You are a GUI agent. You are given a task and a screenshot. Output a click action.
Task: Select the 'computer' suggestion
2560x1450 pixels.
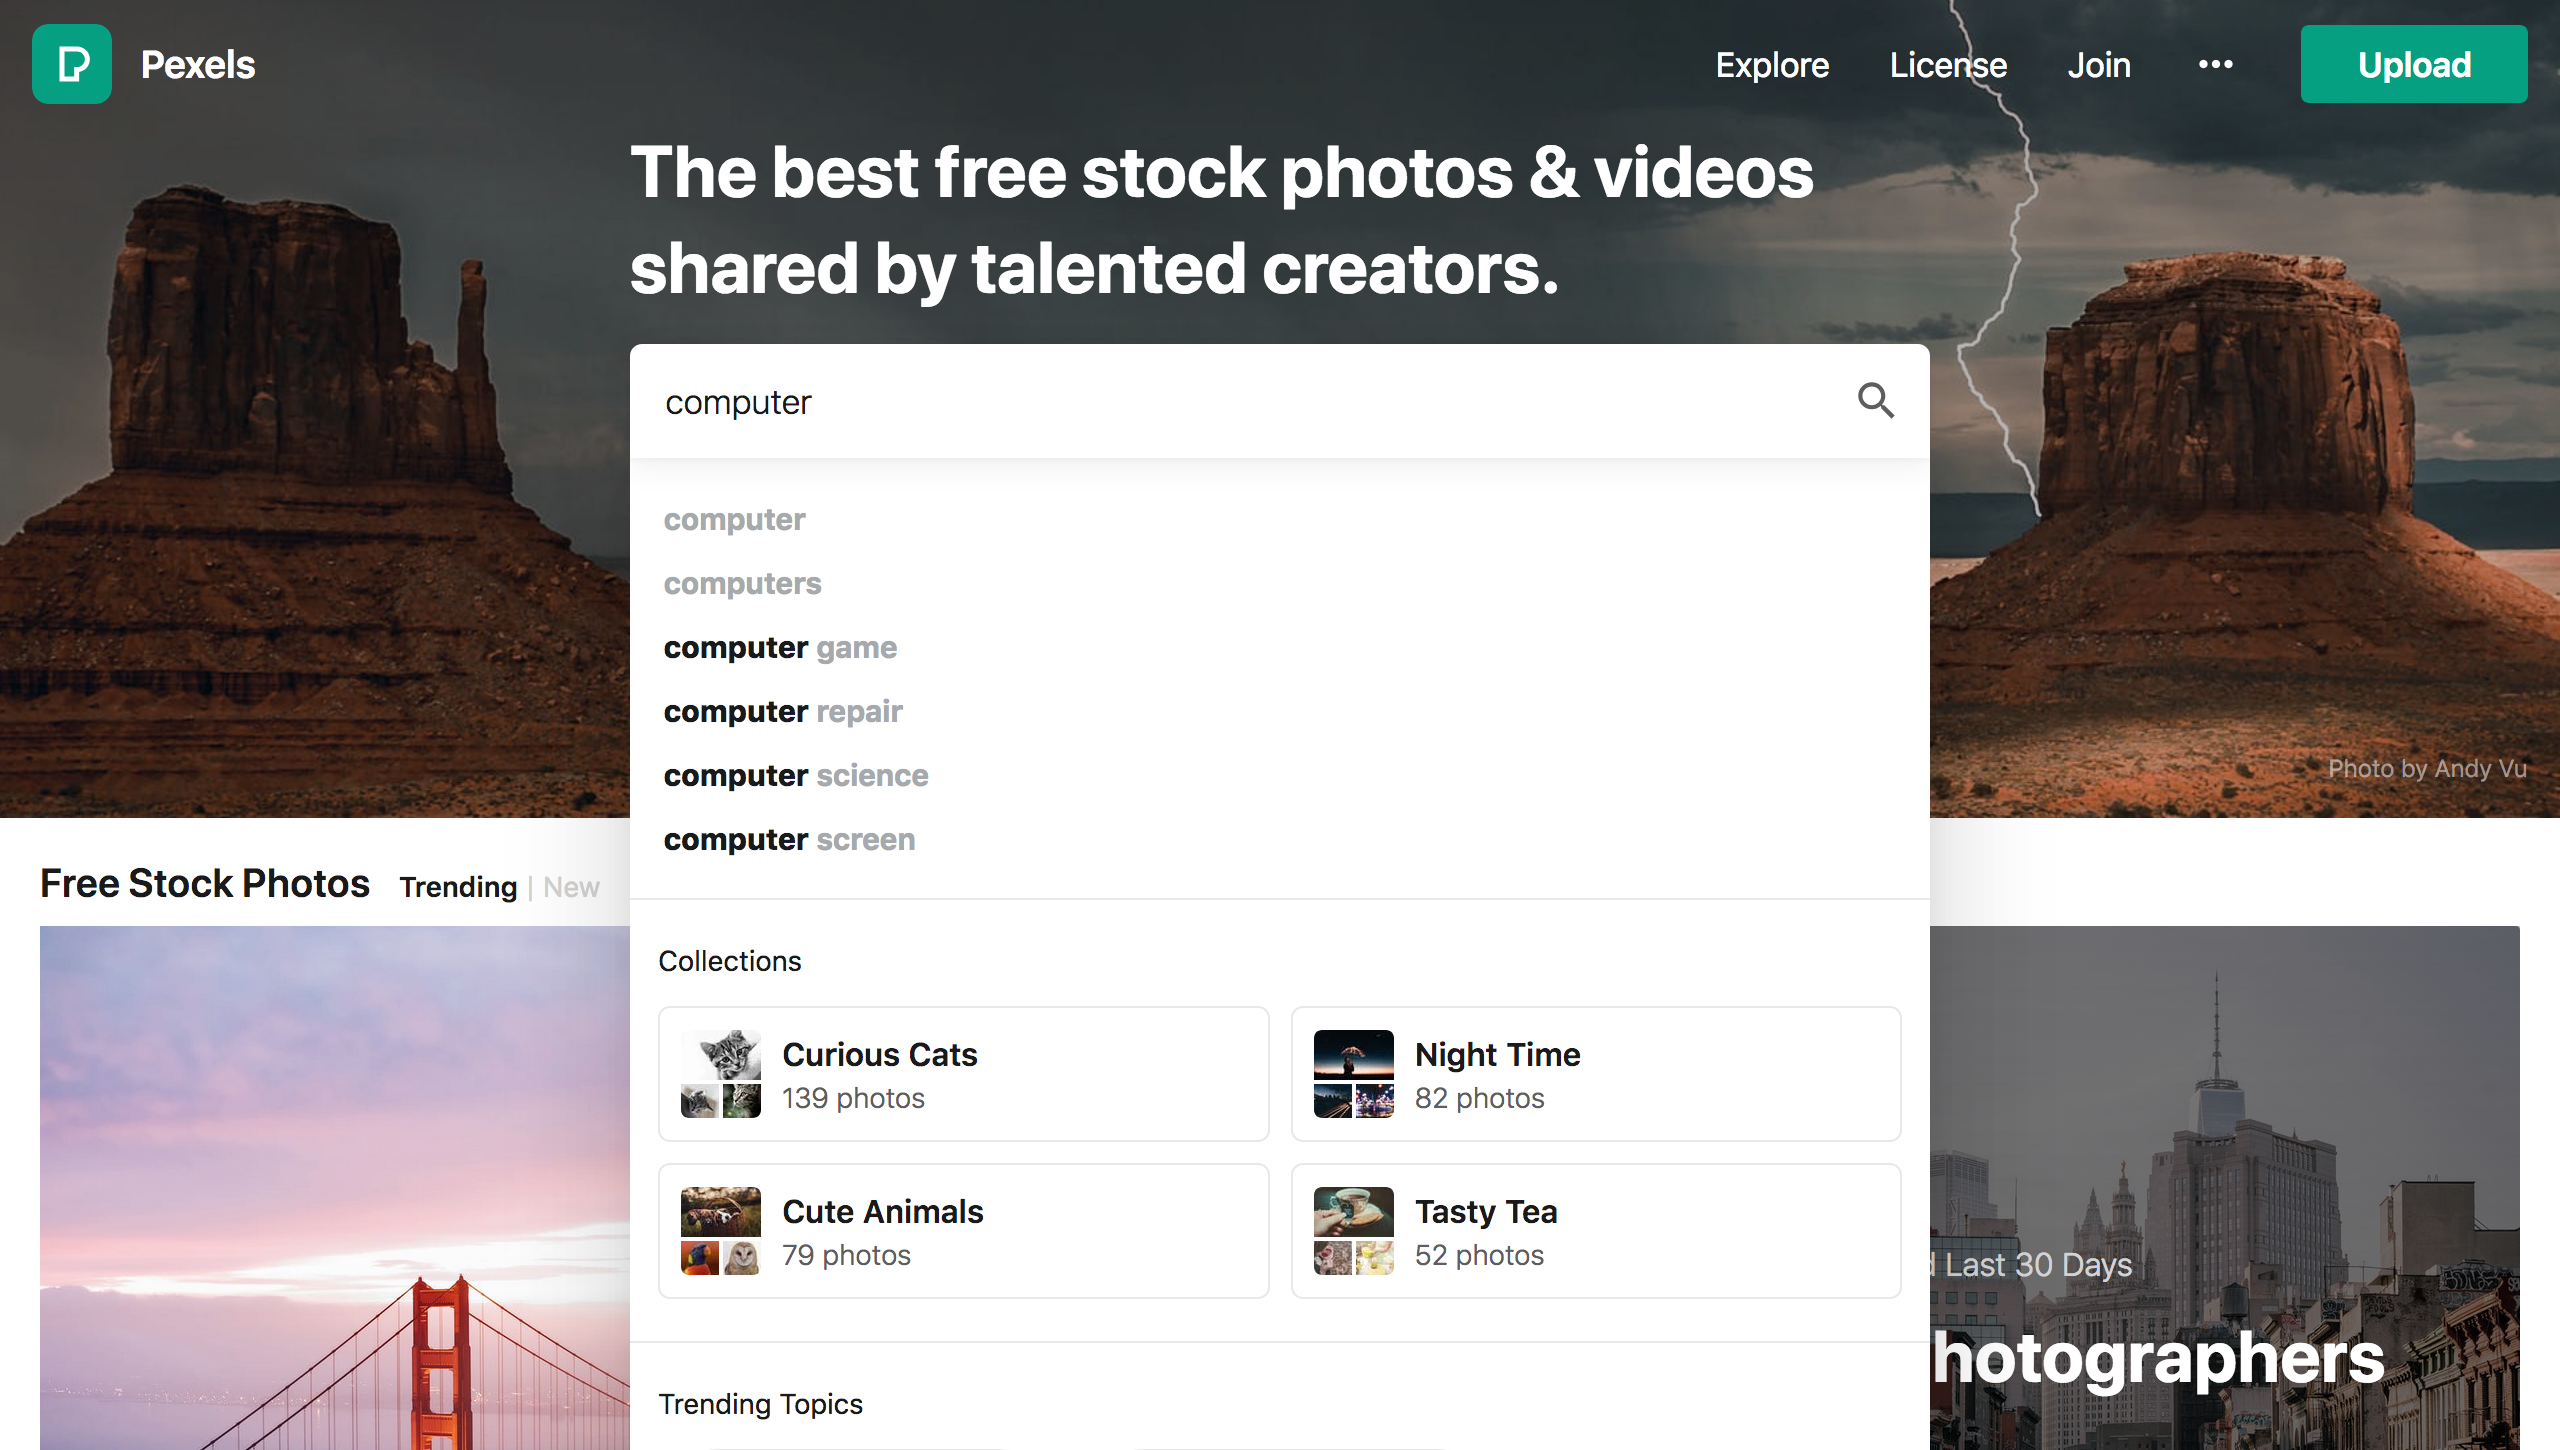tap(735, 520)
